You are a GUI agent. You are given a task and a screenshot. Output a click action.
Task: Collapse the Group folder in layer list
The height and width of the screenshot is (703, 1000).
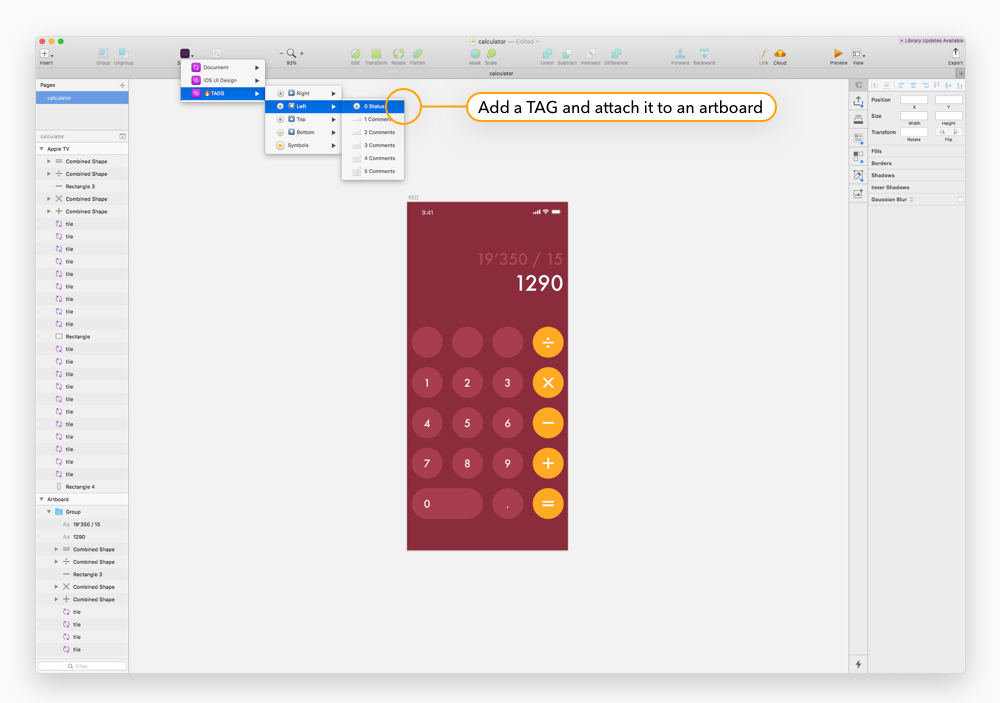click(49, 512)
